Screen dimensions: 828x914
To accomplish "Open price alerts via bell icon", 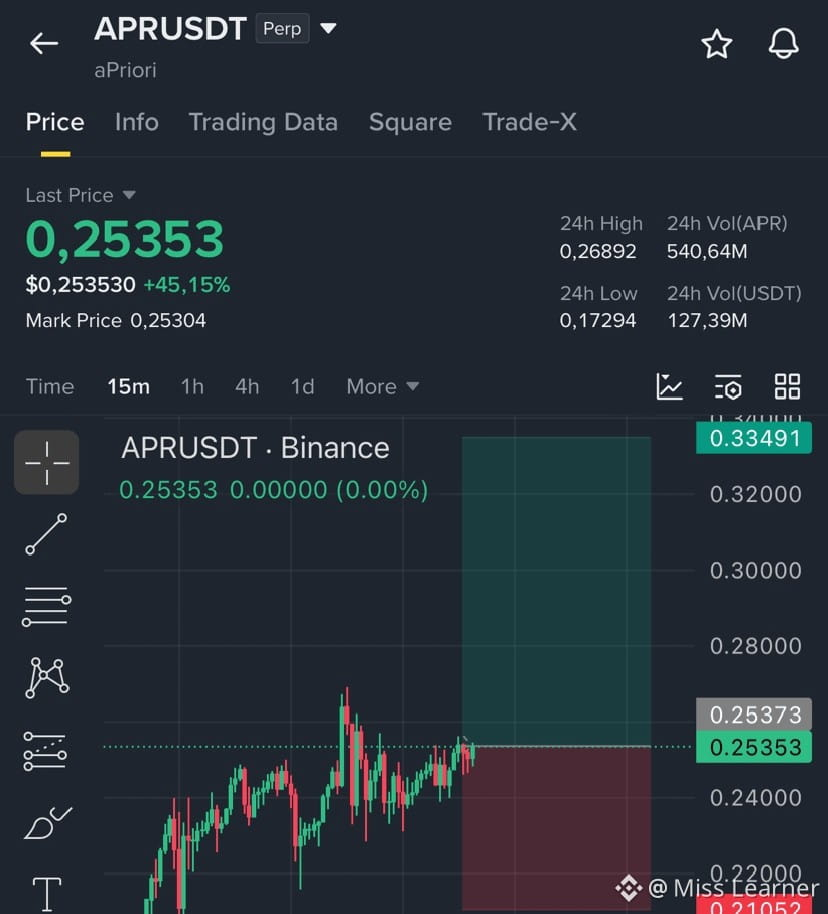I will (783, 44).
